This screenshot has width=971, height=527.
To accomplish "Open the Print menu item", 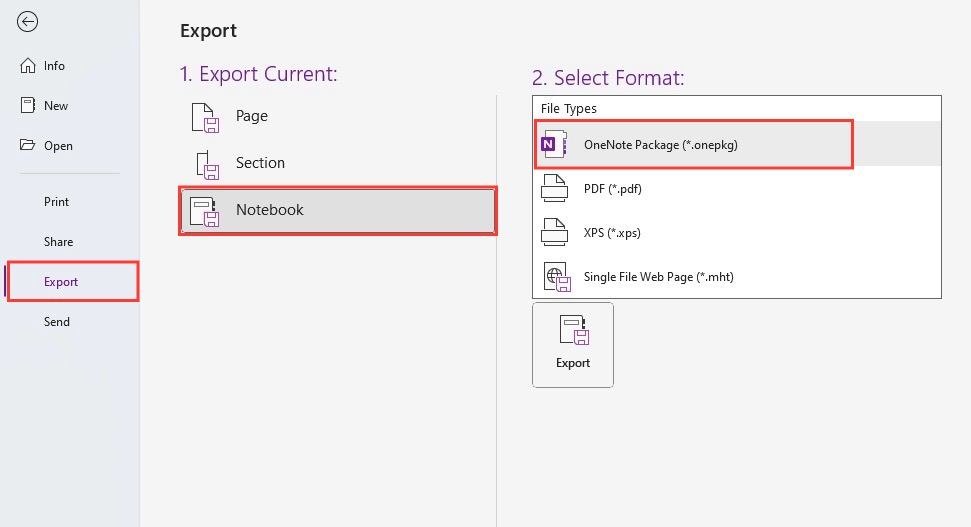I will pos(56,202).
